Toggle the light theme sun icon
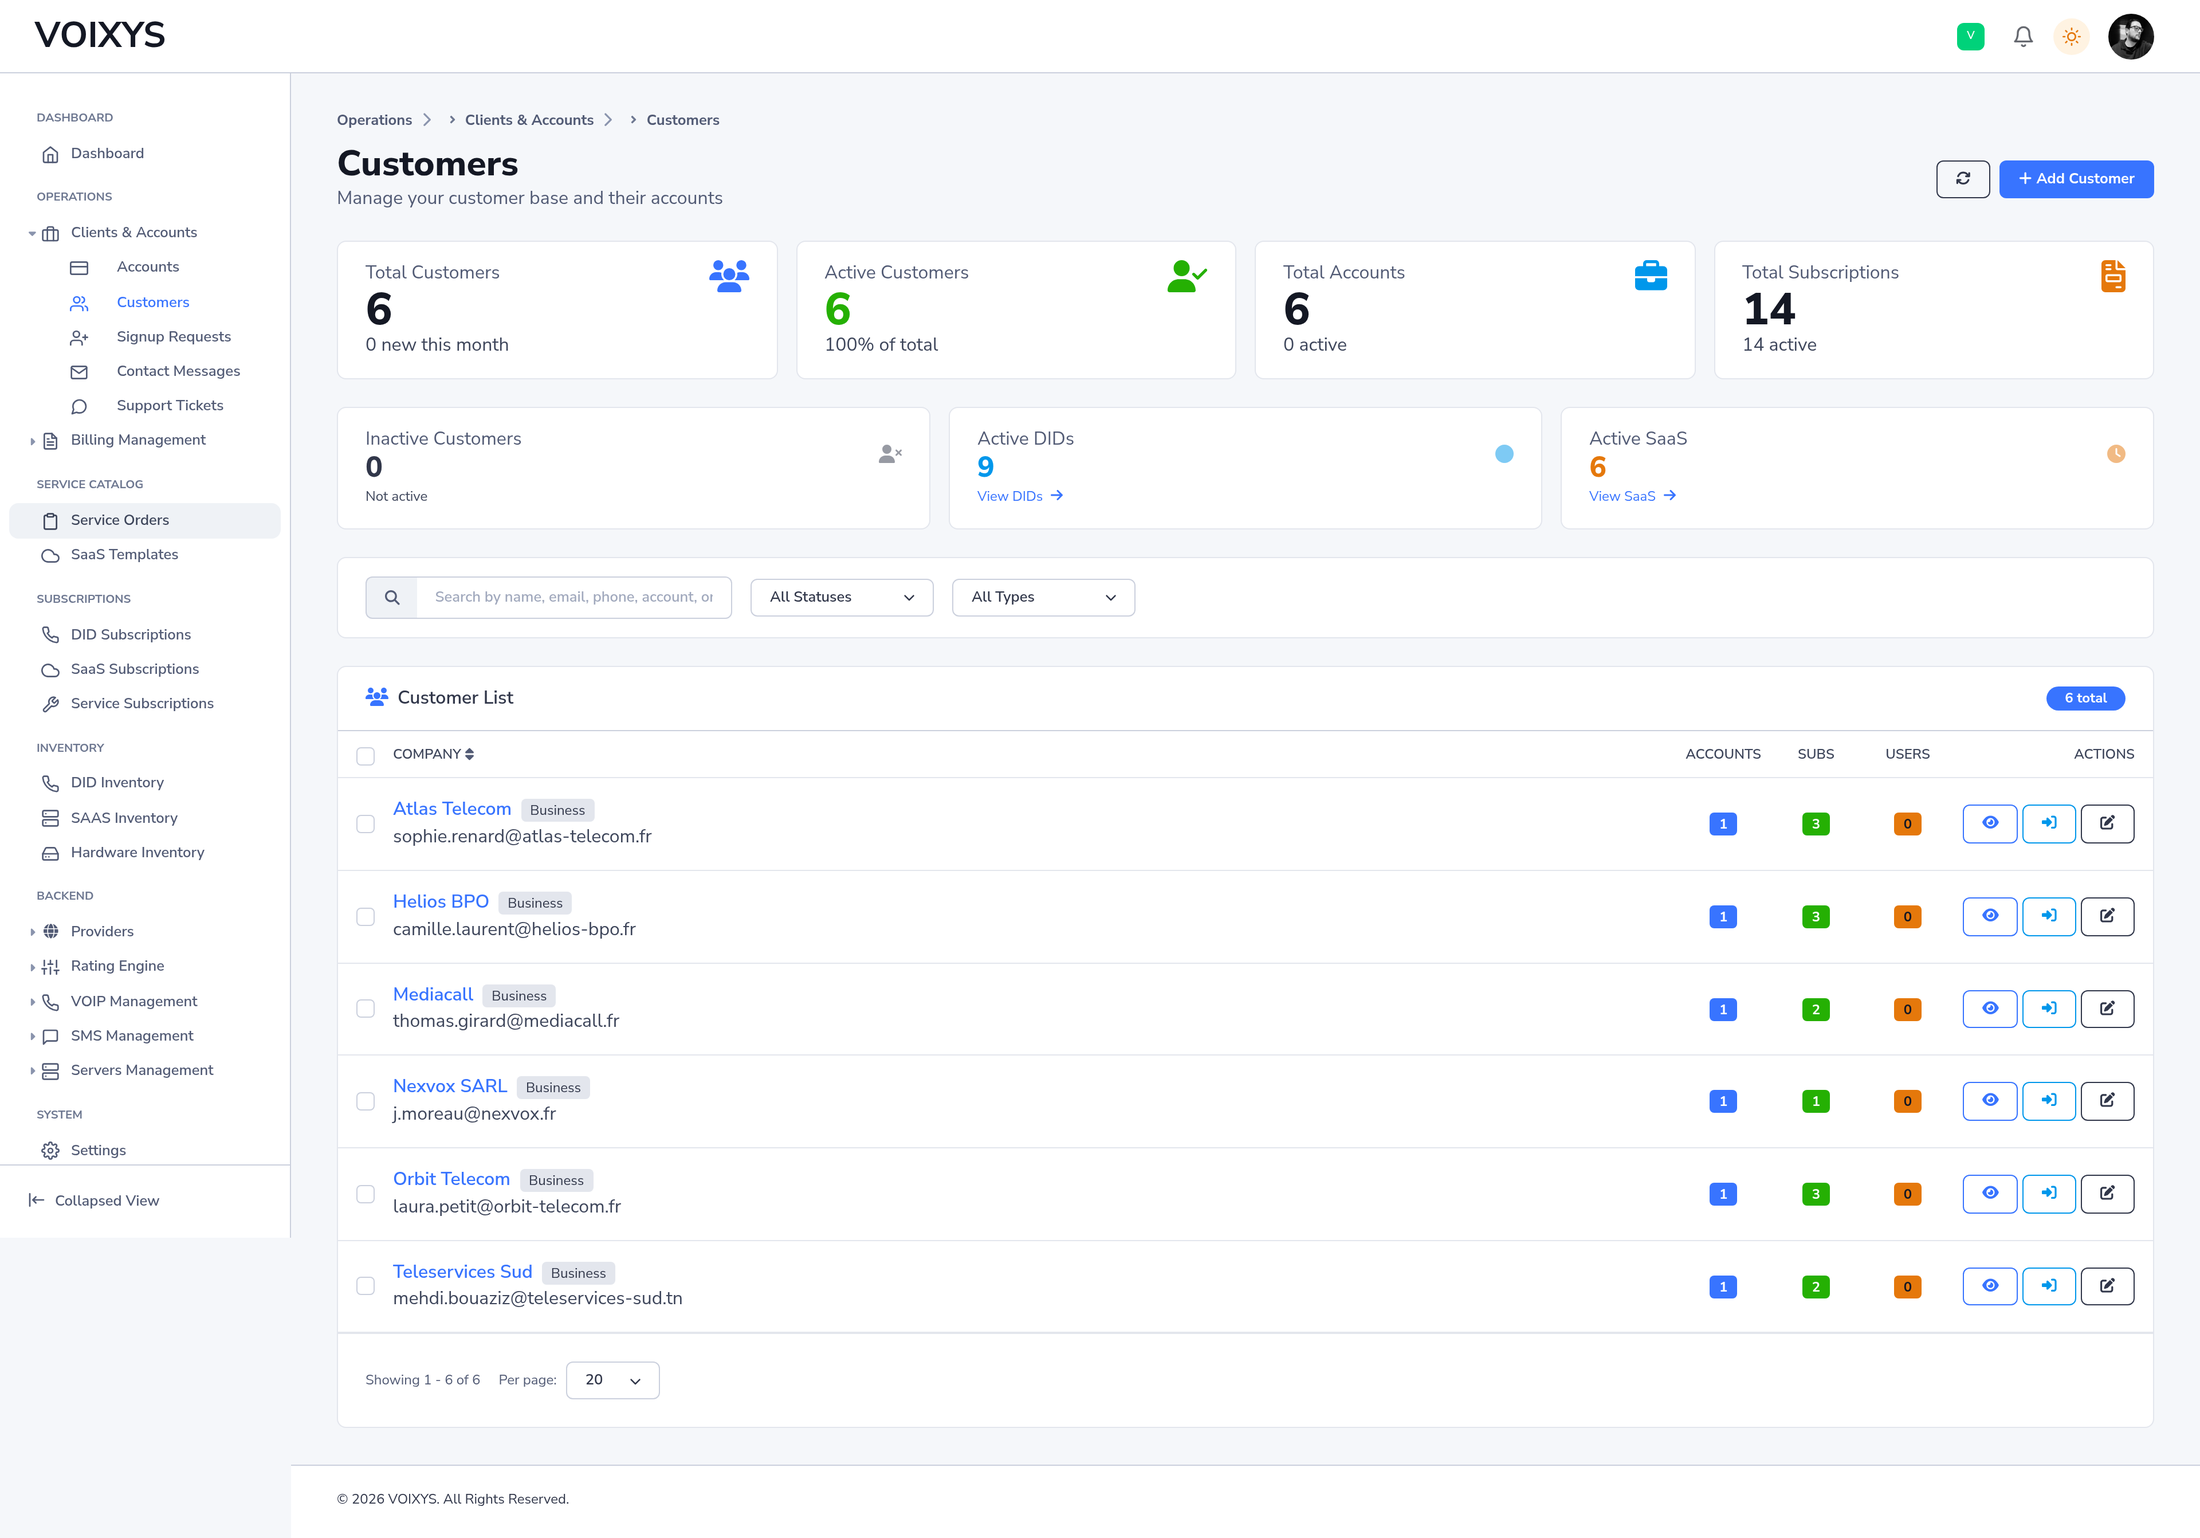 click(x=2071, y=37)
